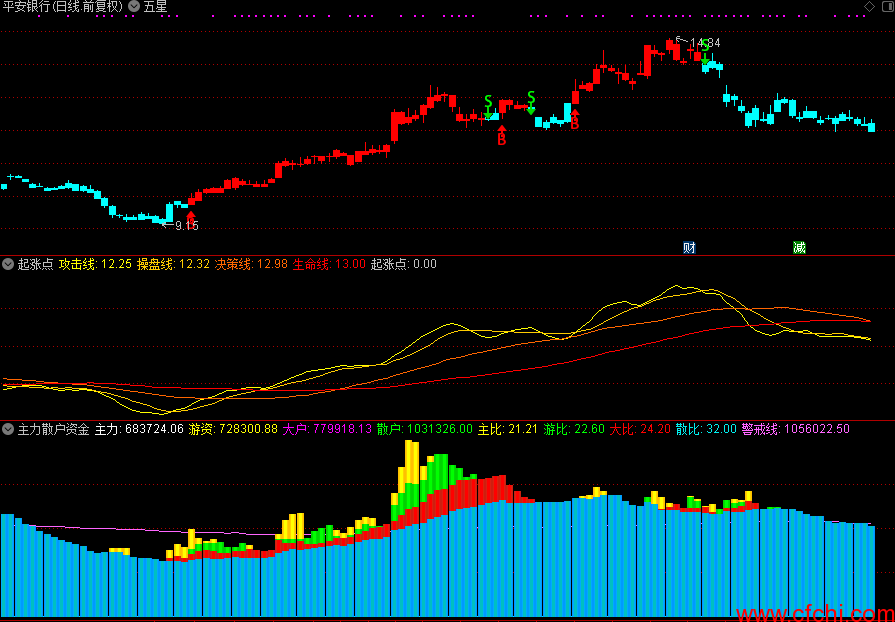Screen dimensions: 895x622
Task: Click the 主力散户资金 indicator name
Action: pyautogui.click(x=54, y=429)
